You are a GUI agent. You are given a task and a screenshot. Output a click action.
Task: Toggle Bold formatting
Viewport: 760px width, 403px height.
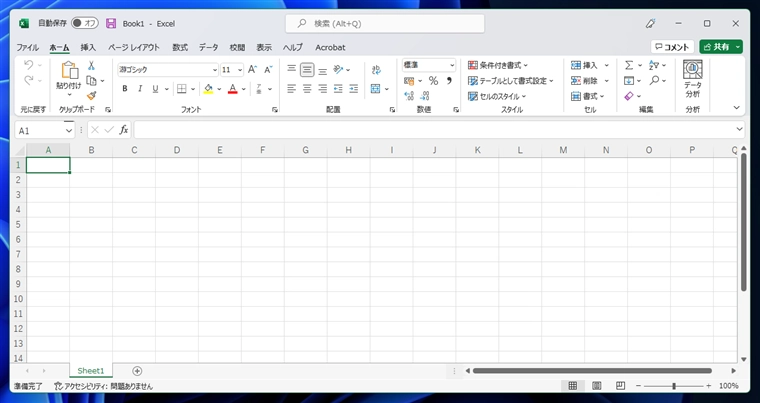125,89
